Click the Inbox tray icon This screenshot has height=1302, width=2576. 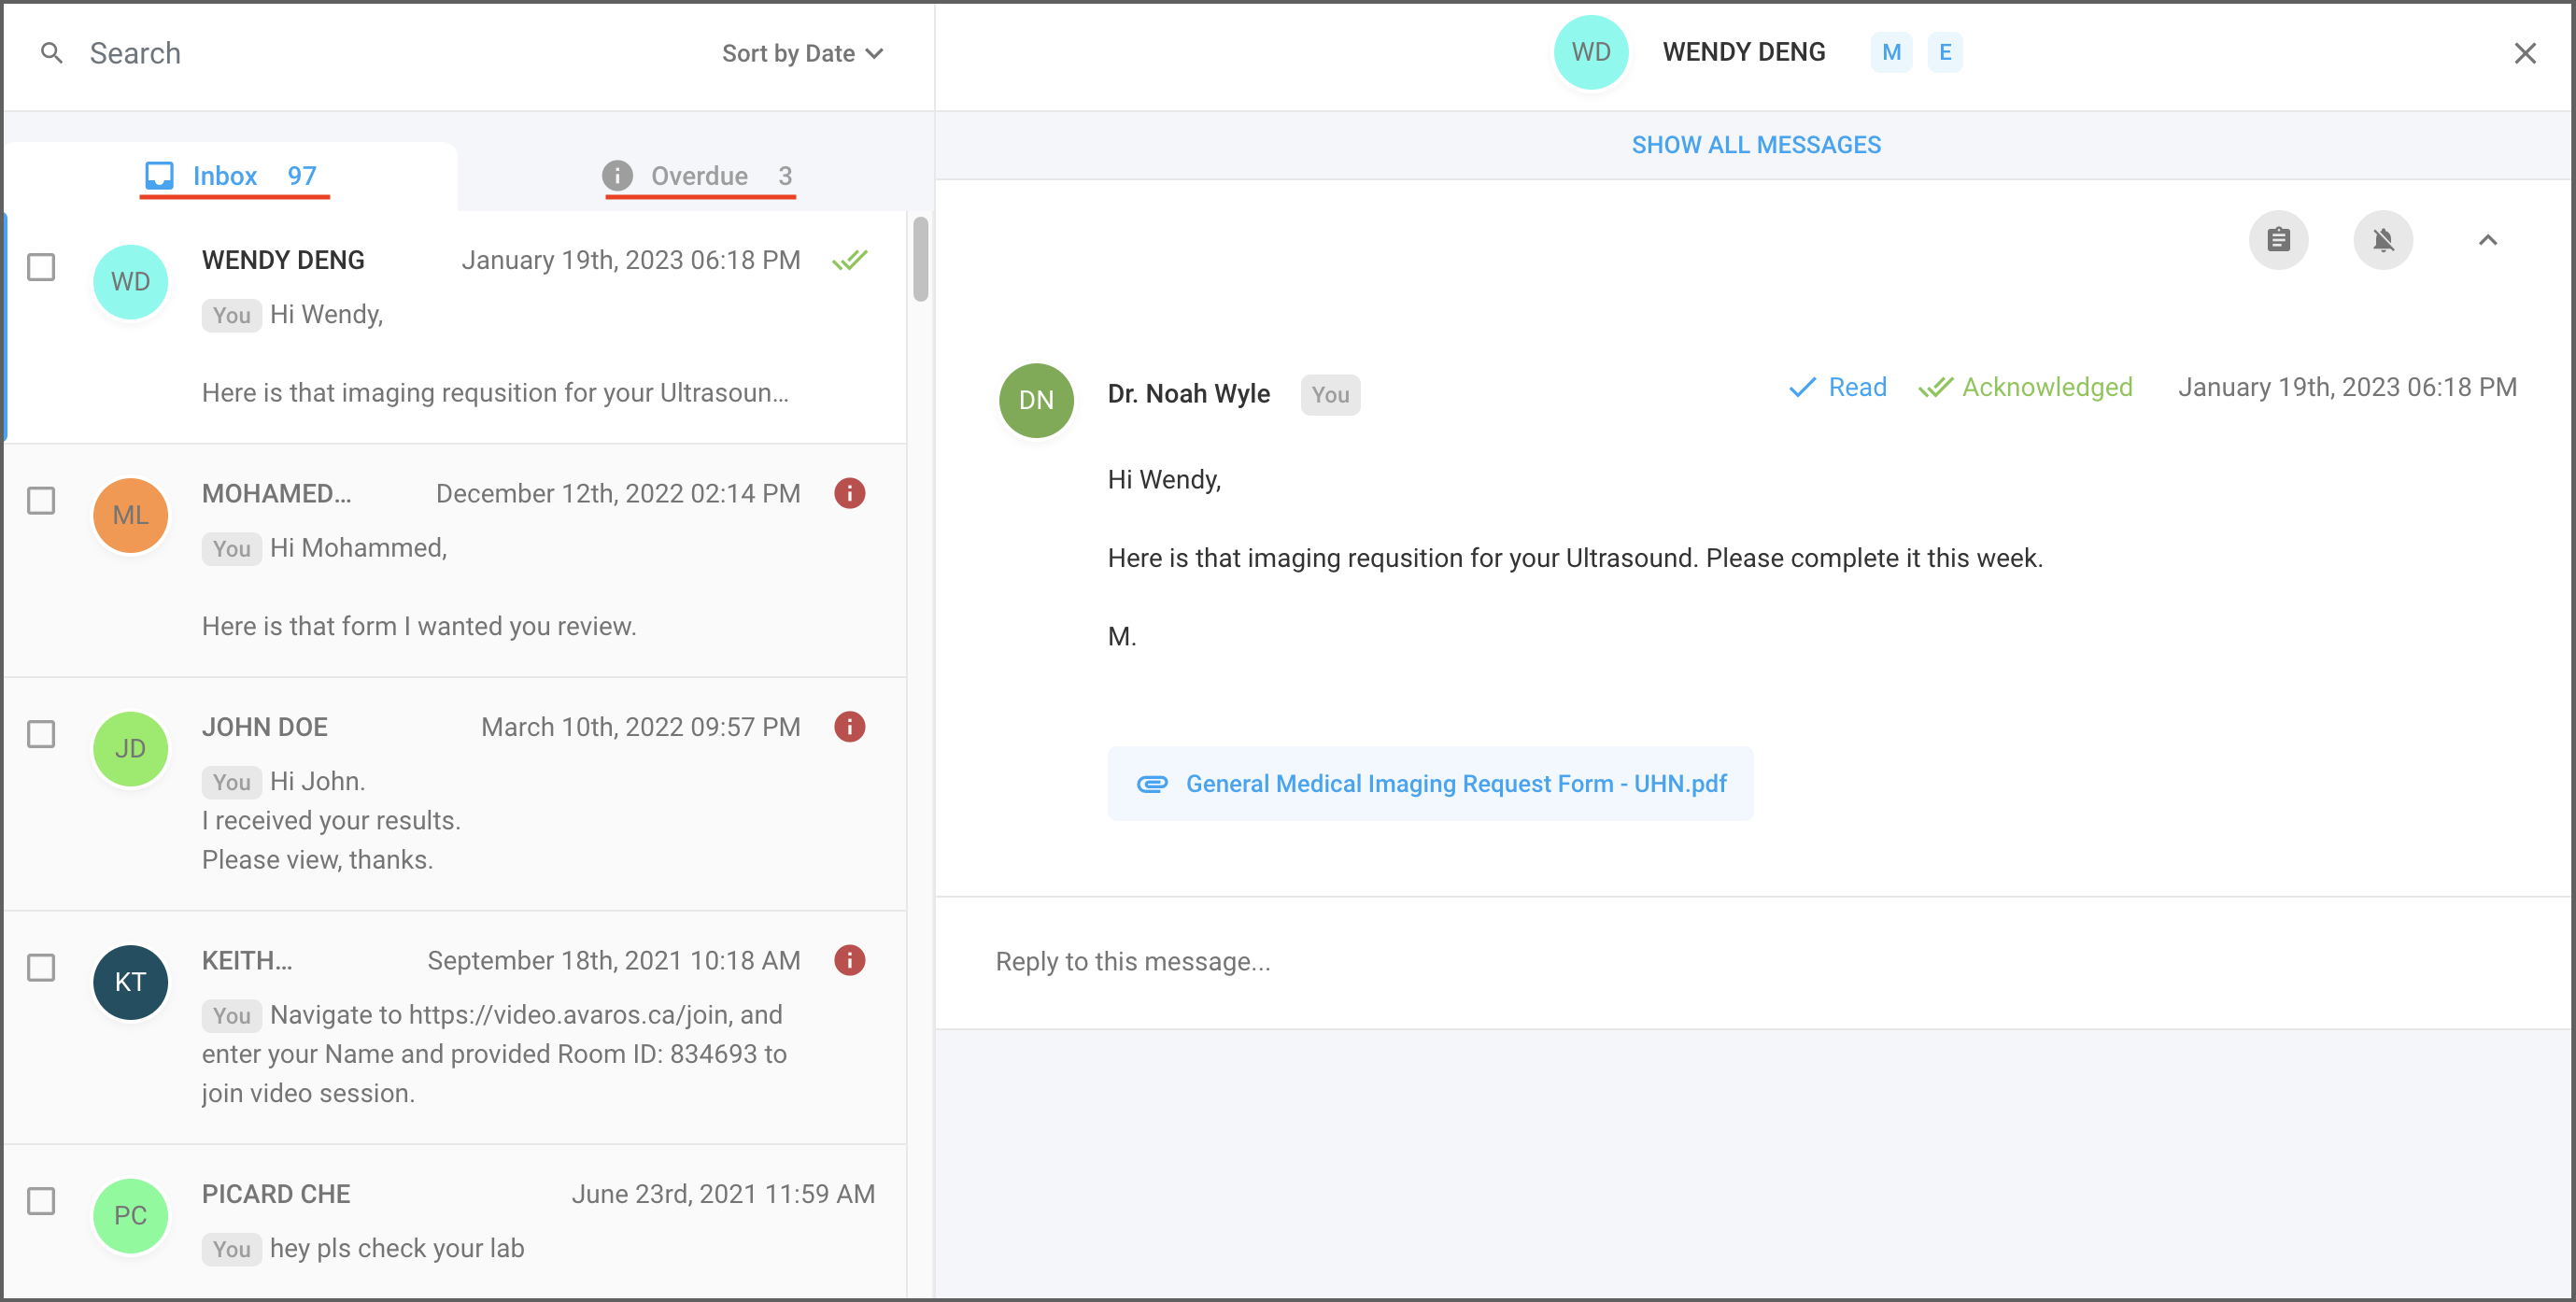[159, 176]
